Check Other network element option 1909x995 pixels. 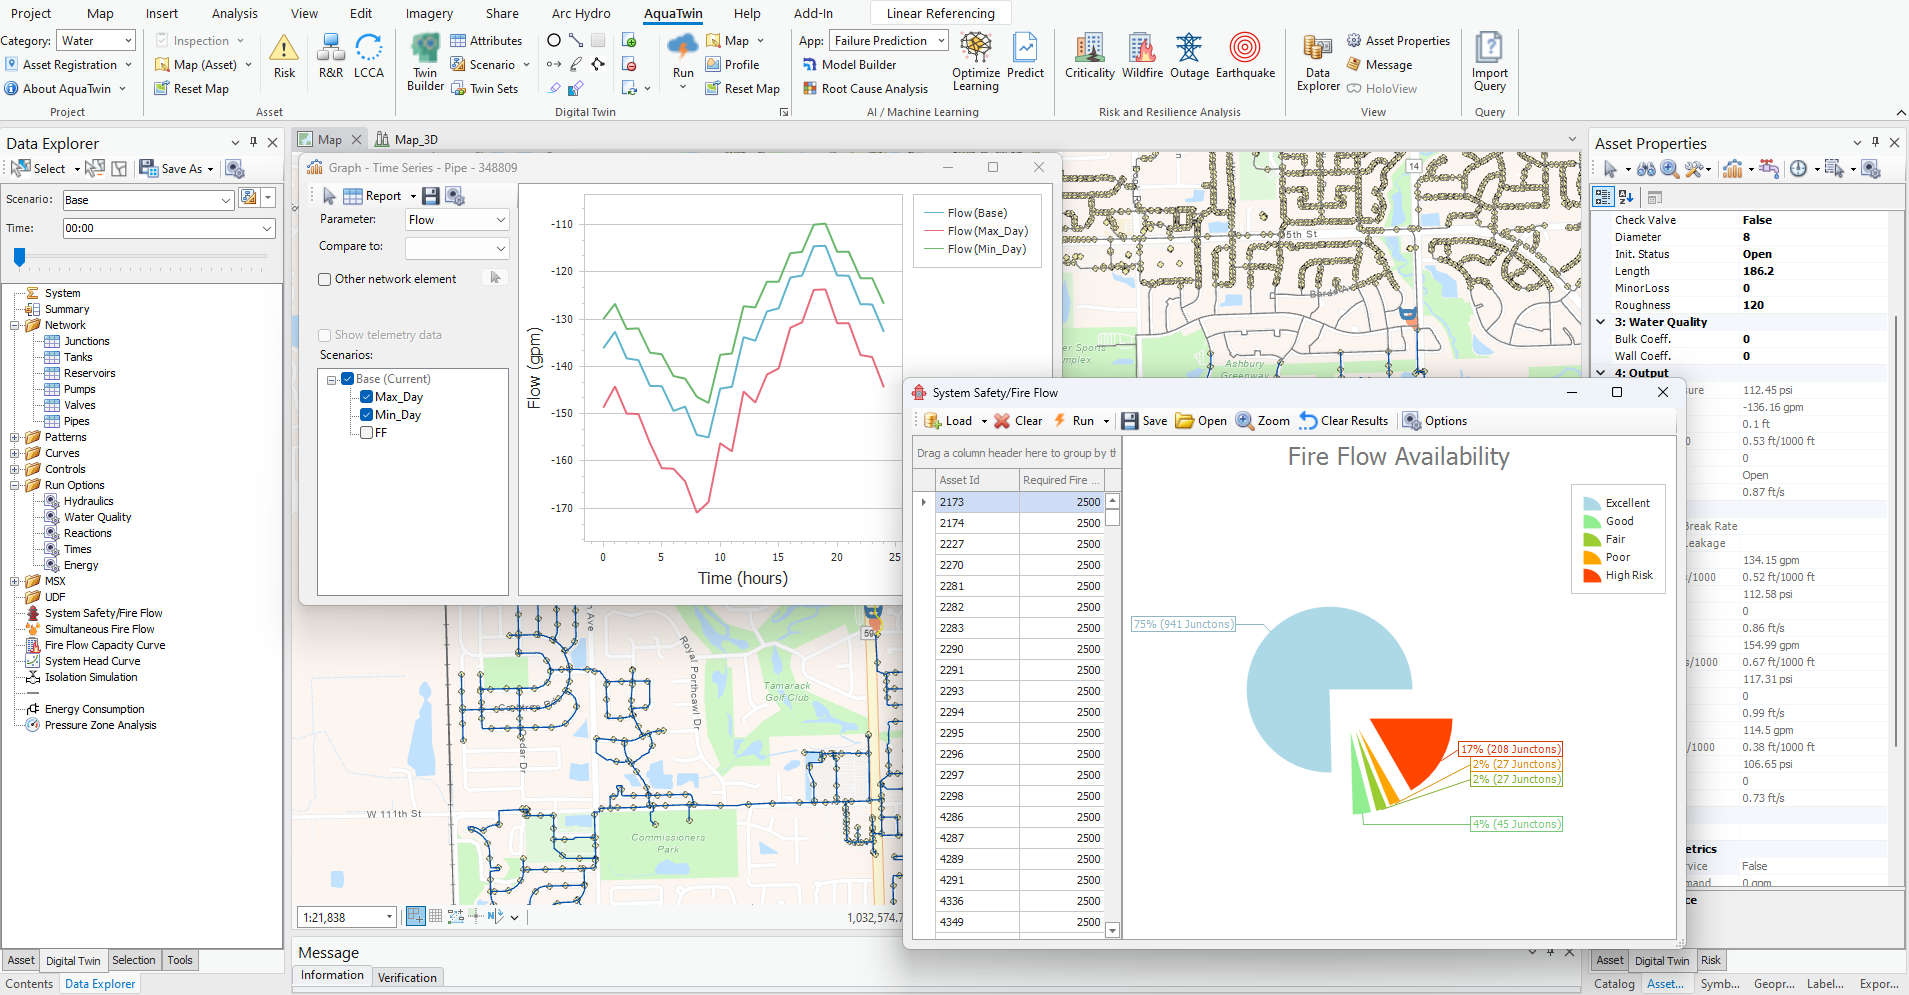coord(325,280)
